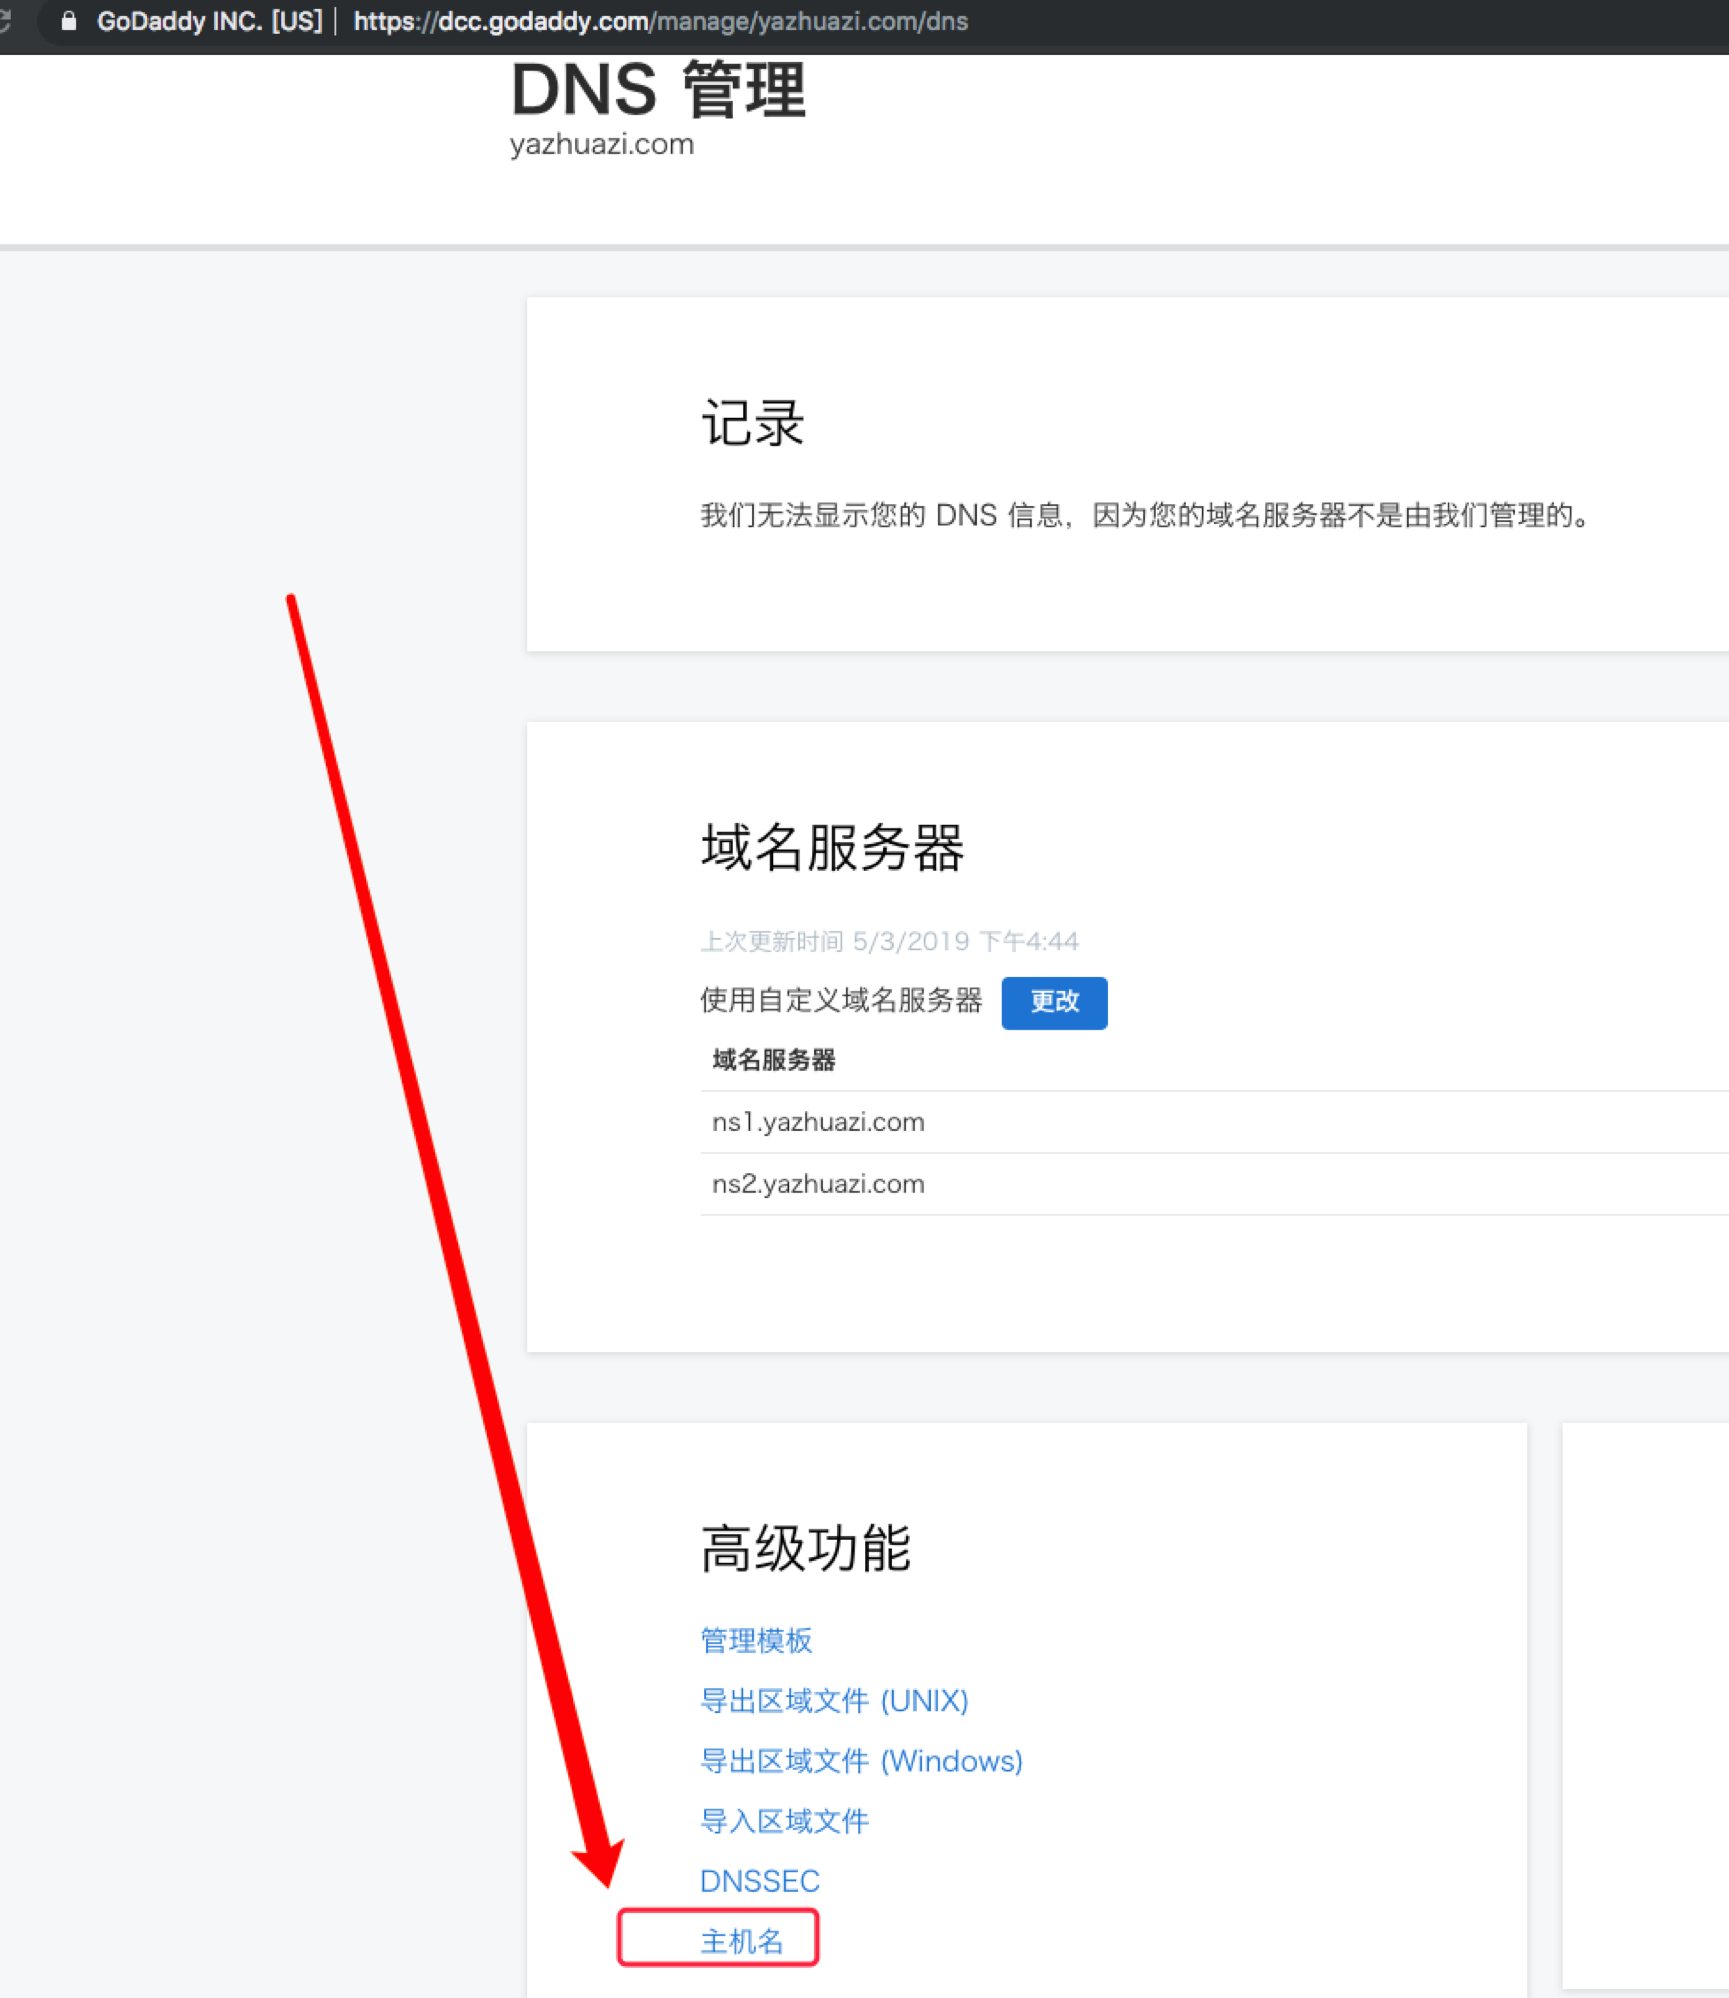
Task: Open the 导入区域文件 link
Action: point(784,1820)
